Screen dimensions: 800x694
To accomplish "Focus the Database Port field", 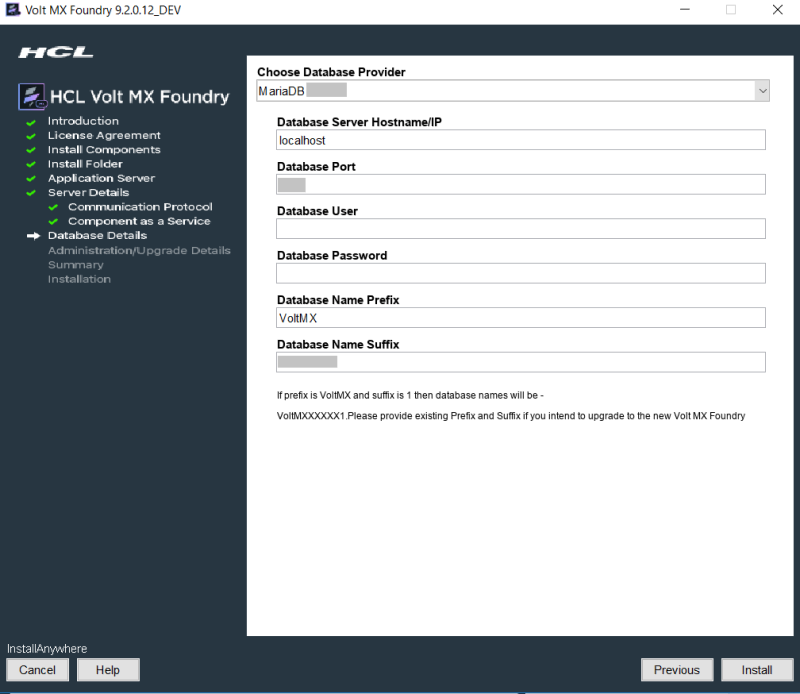I will (x=520, y=184).
